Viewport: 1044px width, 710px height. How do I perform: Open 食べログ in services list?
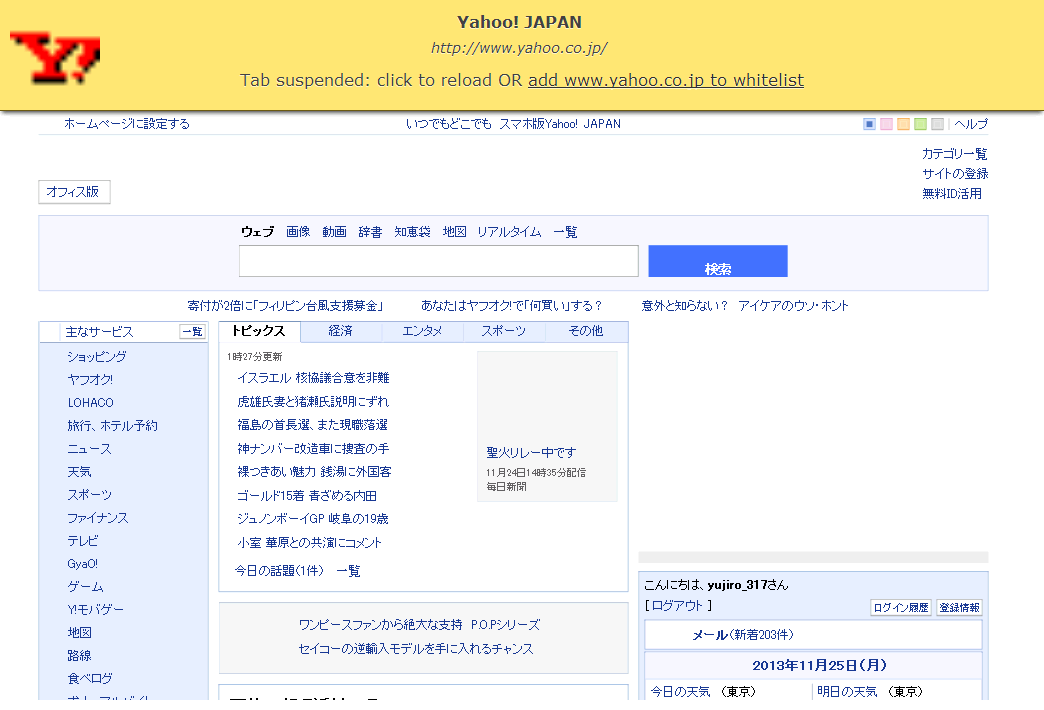(90, 679)
